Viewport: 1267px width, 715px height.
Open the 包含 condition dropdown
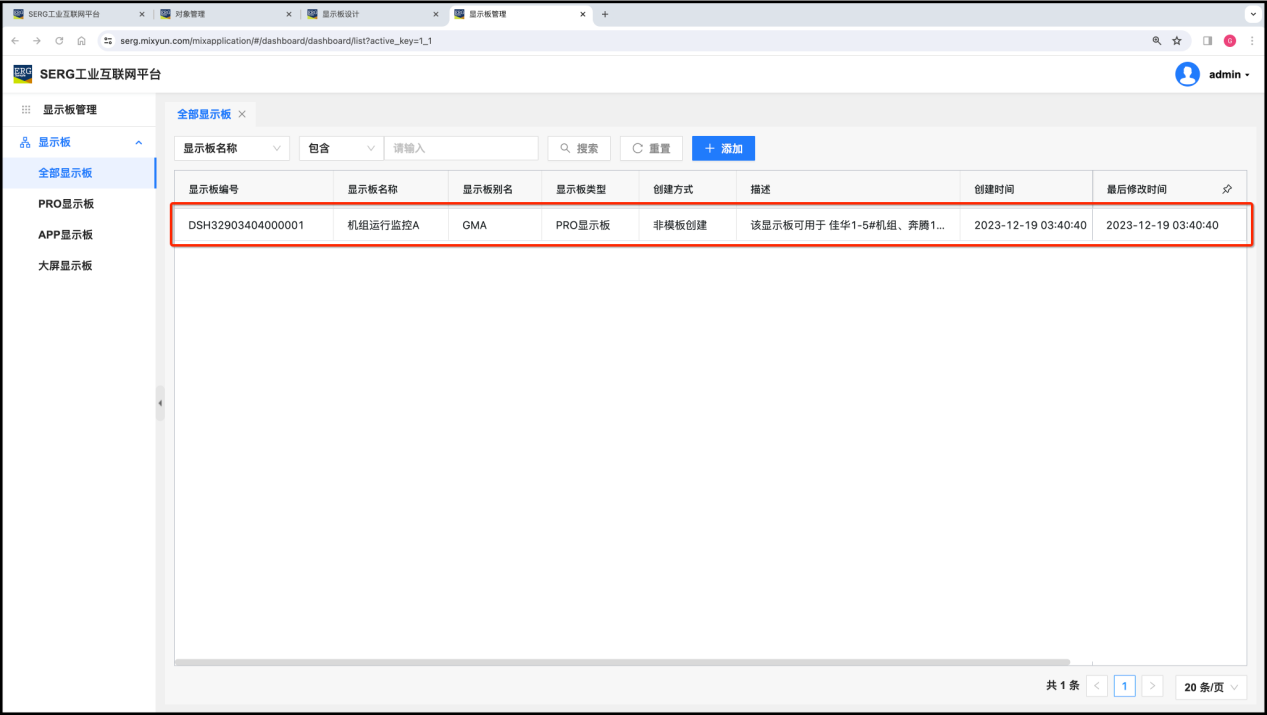click(341, 148)
